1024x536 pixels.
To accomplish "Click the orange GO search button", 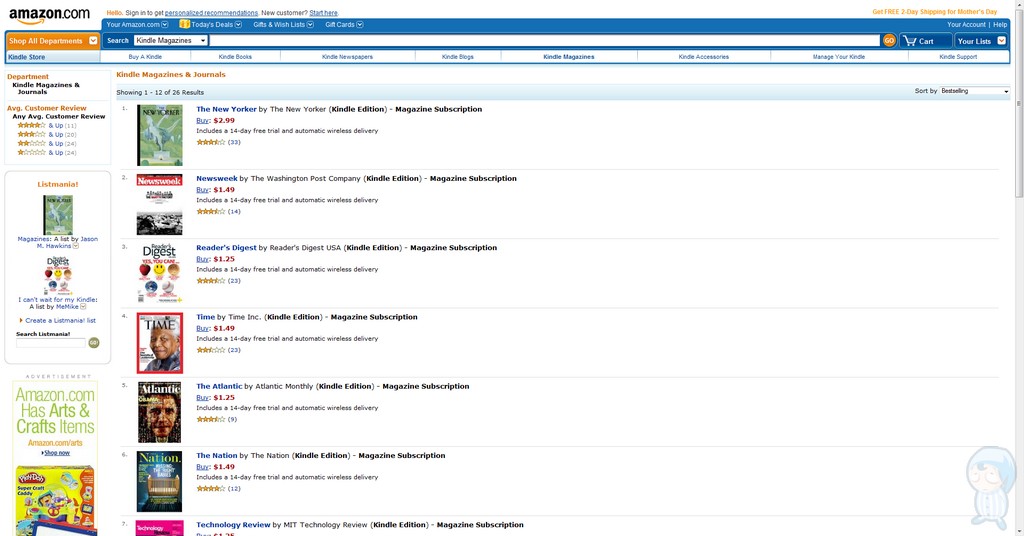I will point(889,40).
